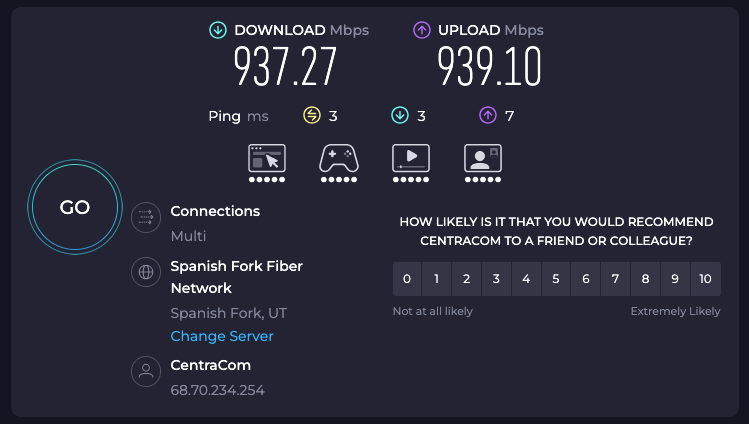Viewport: 749px width, 424px height.
Task: Click the web browsing performance icon
Action: [267, 158]
